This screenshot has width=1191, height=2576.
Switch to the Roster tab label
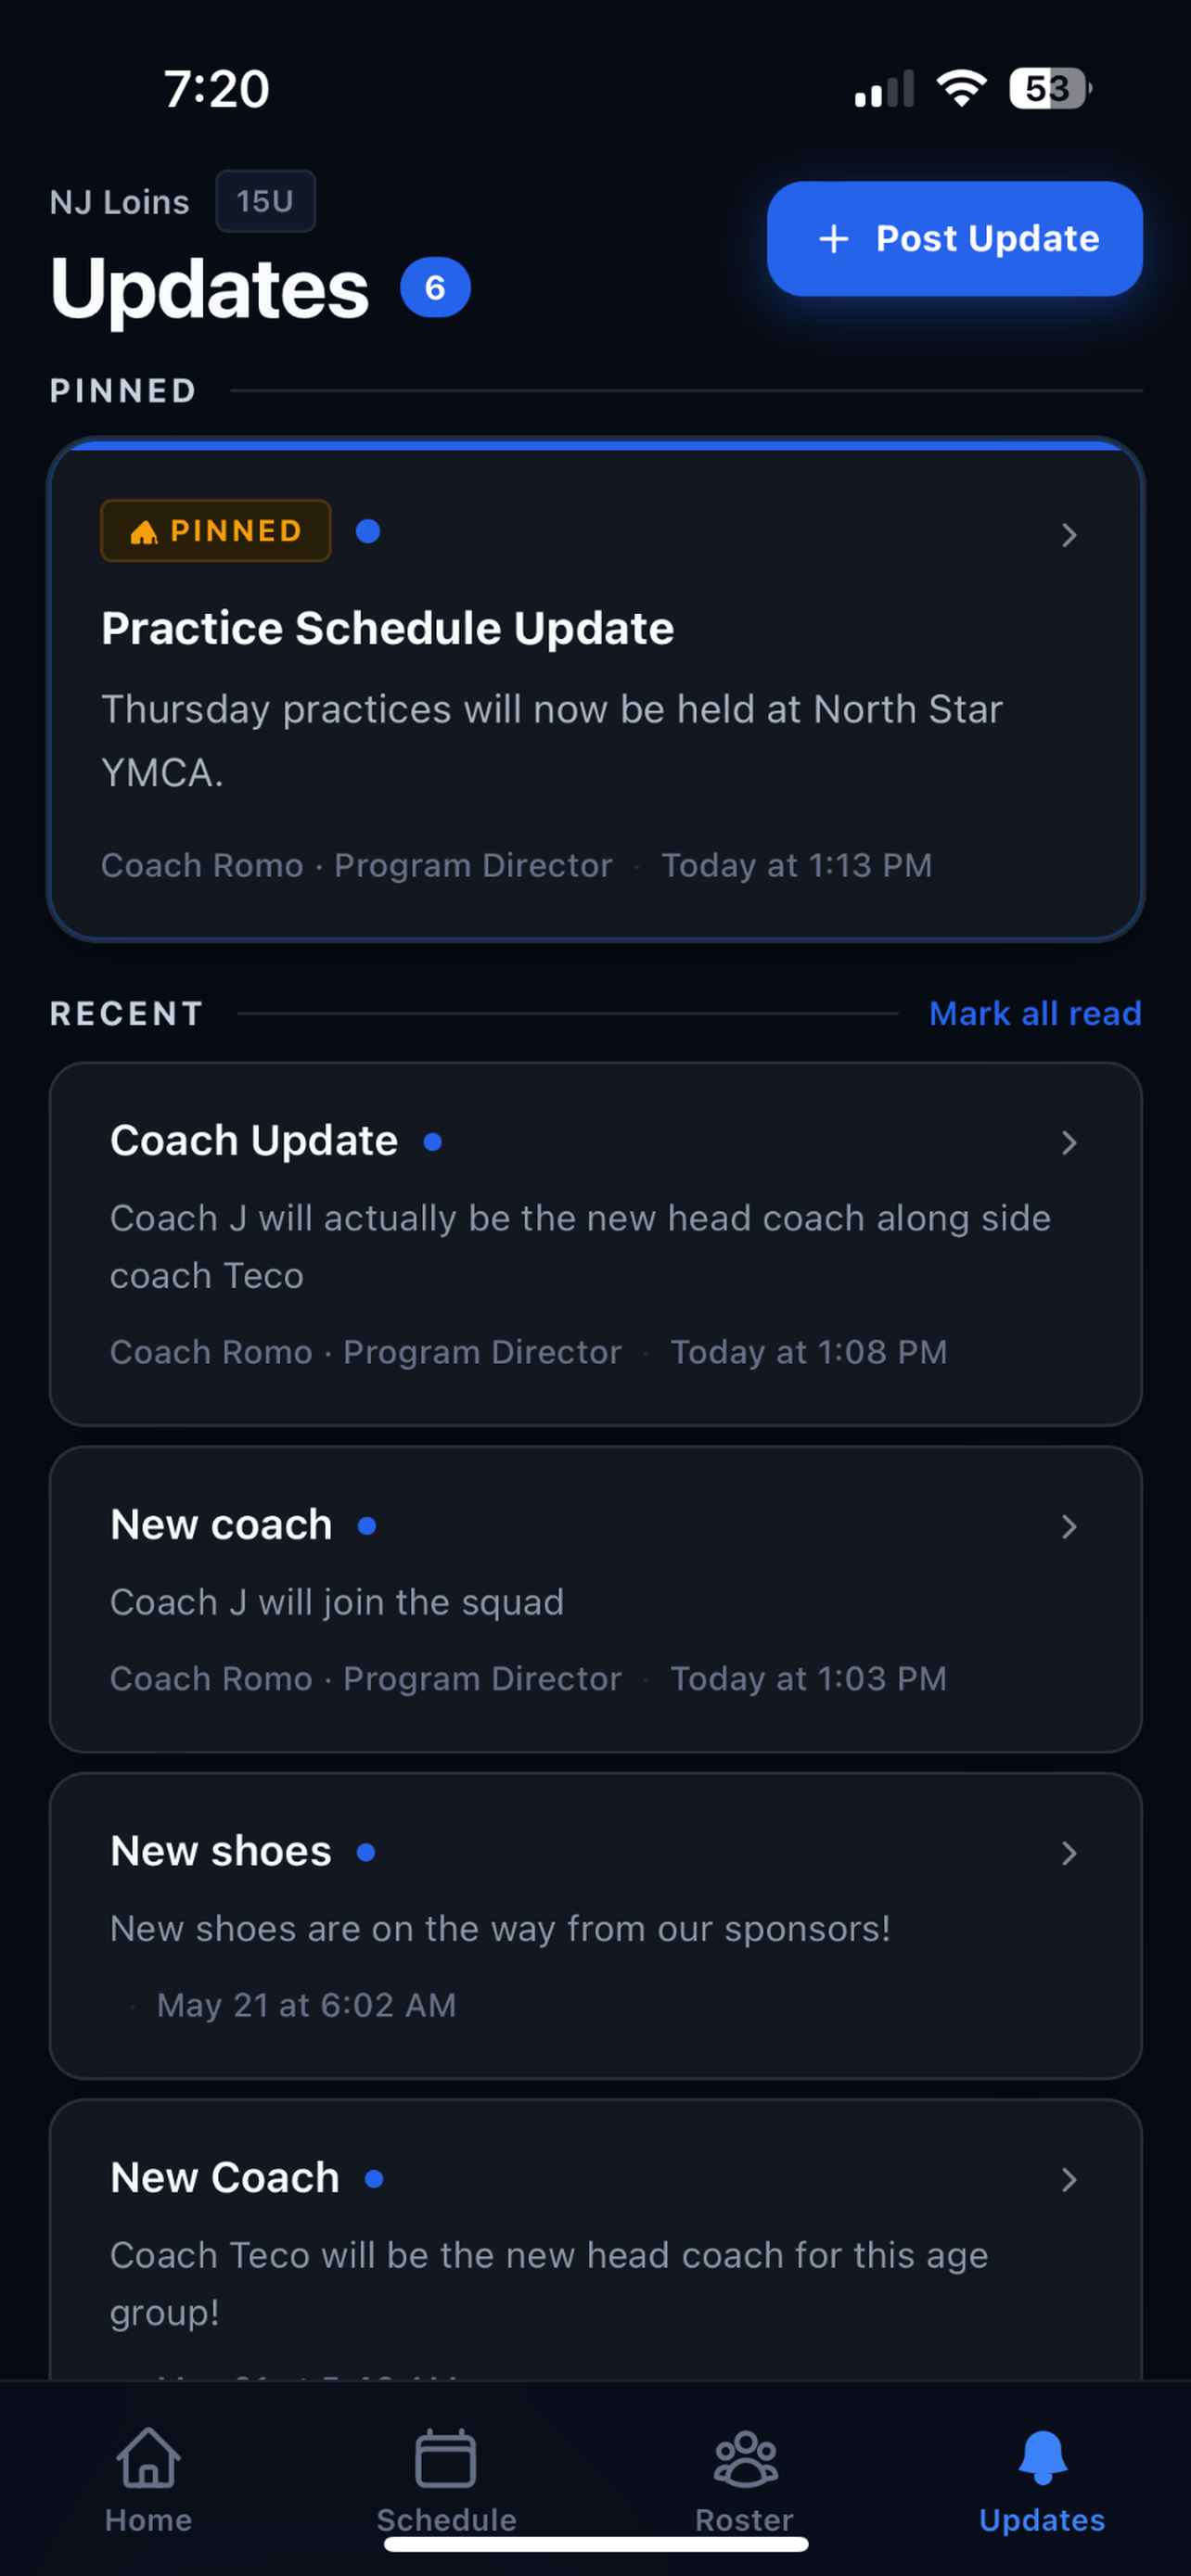point(744,2520)
